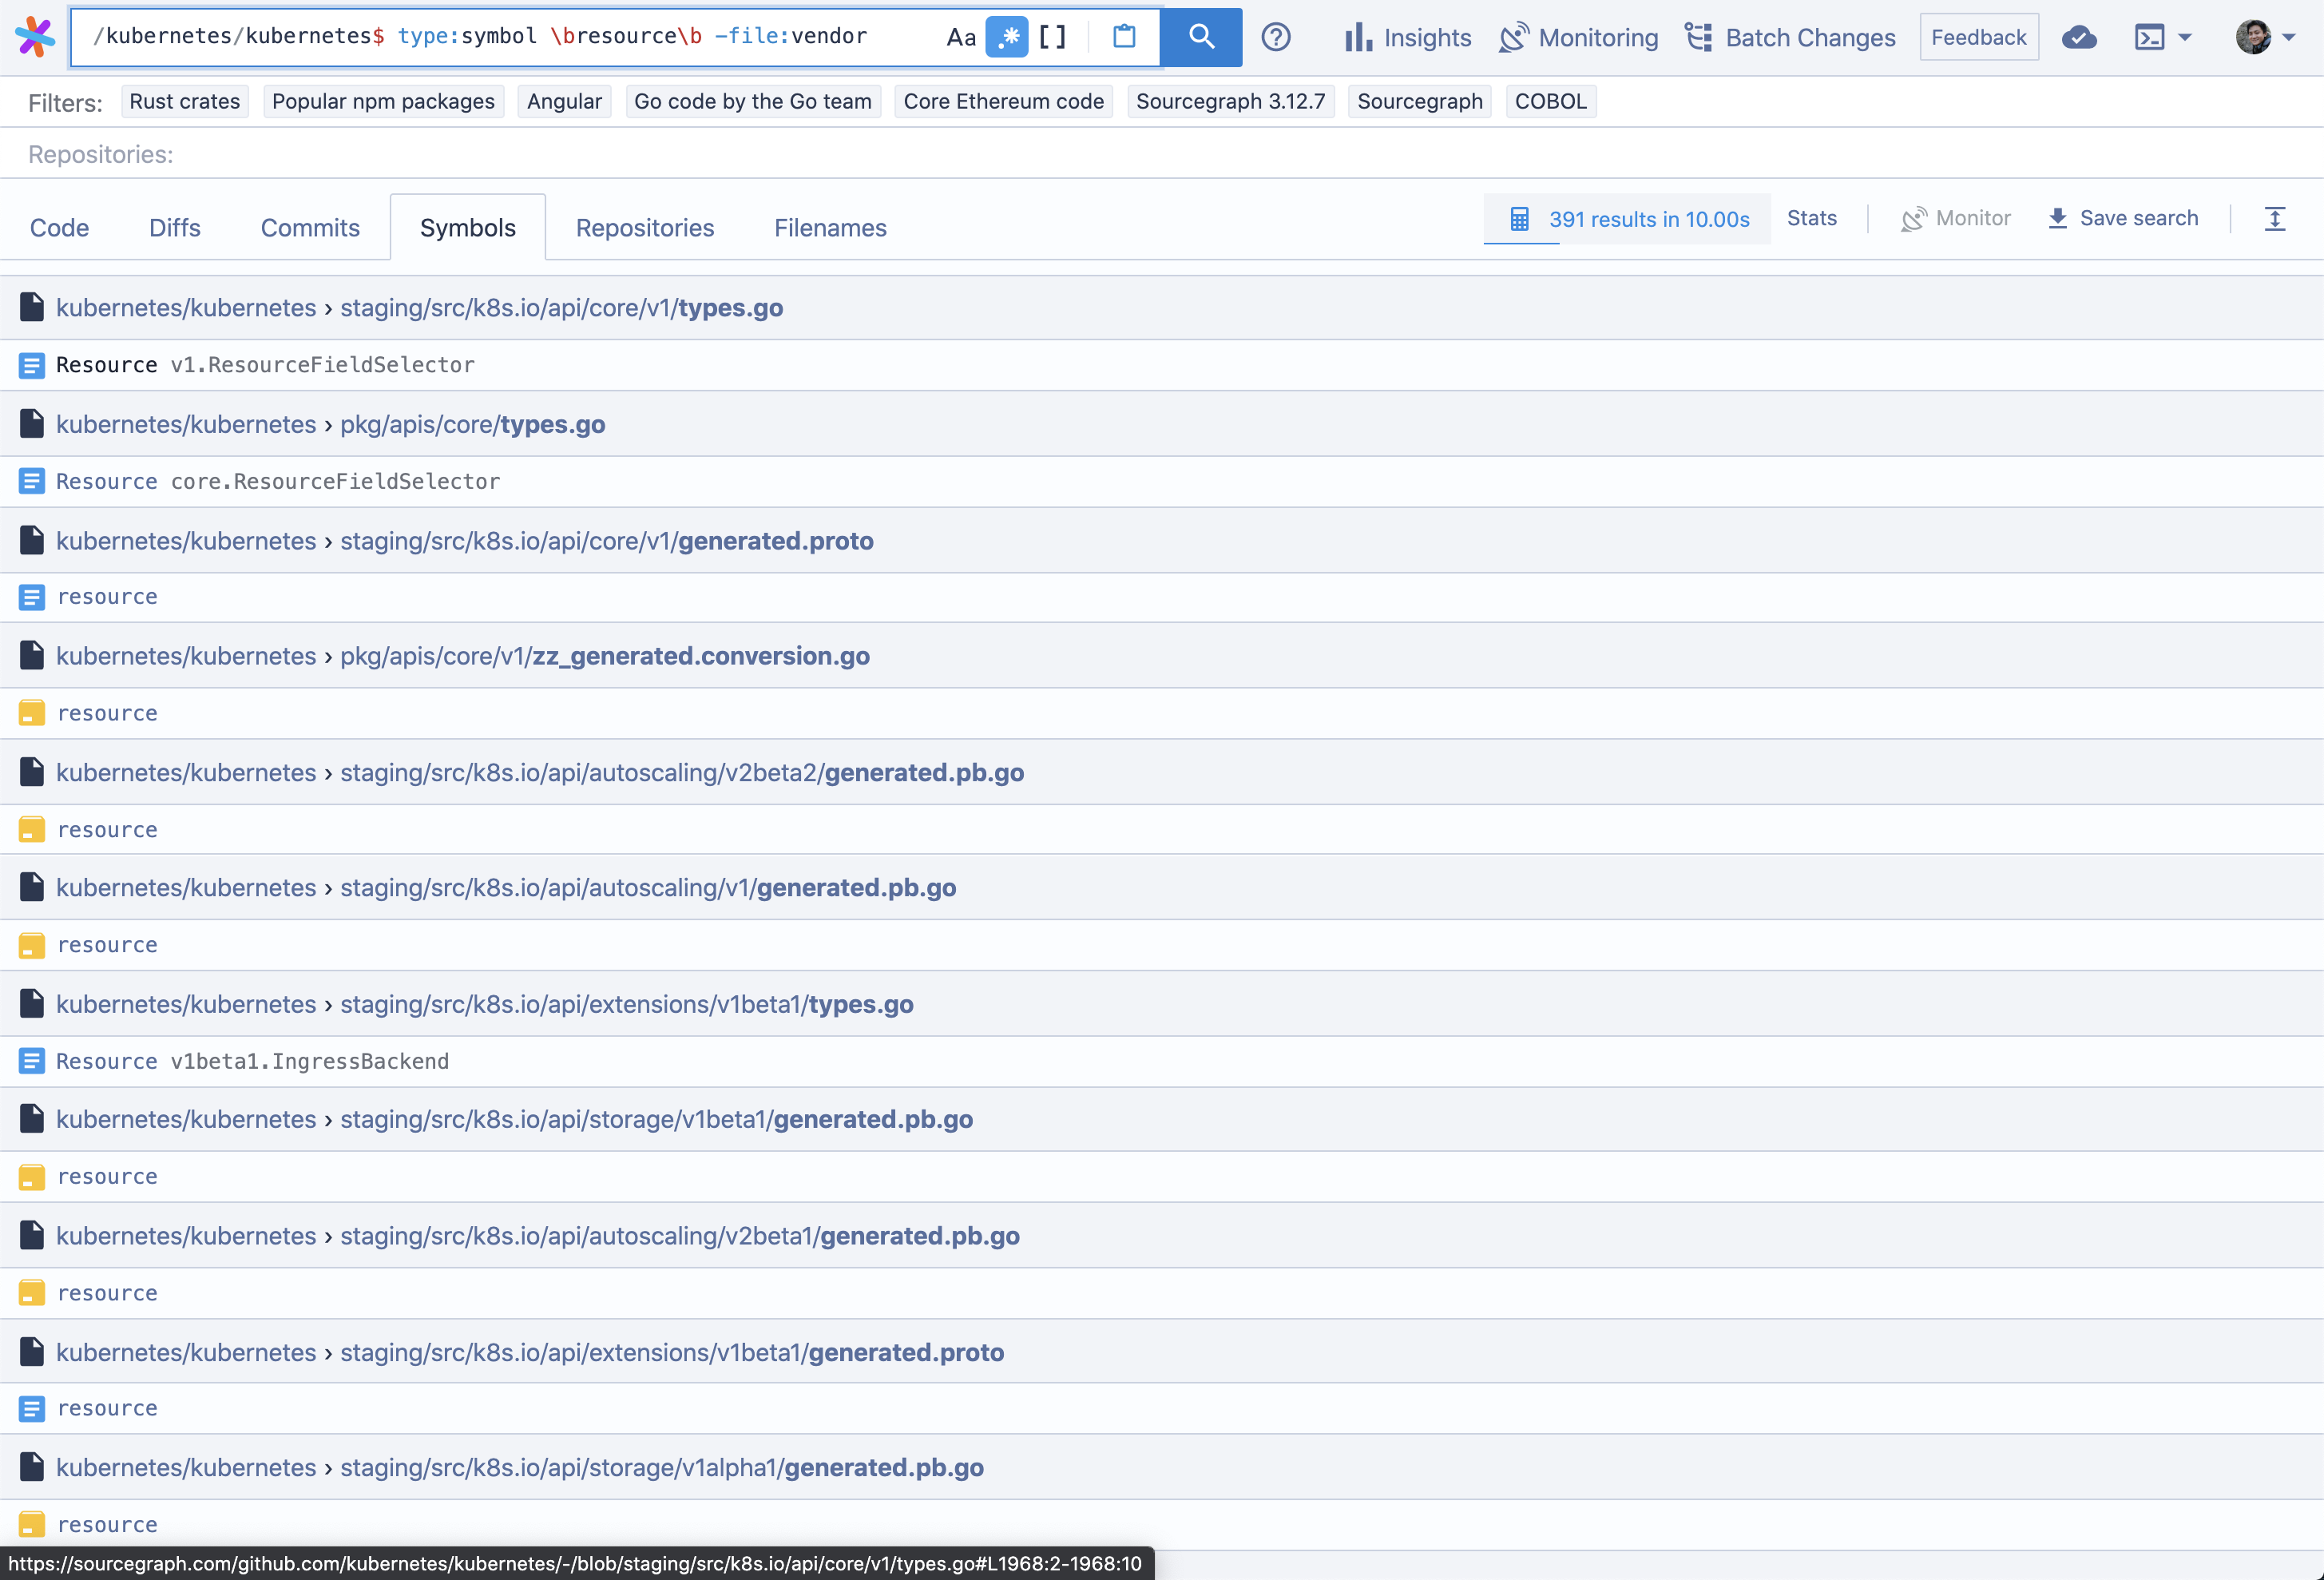The image size is (2324, 1580).
Task: Toggle case sensitivity Aa button
Action: click(960, 37)
